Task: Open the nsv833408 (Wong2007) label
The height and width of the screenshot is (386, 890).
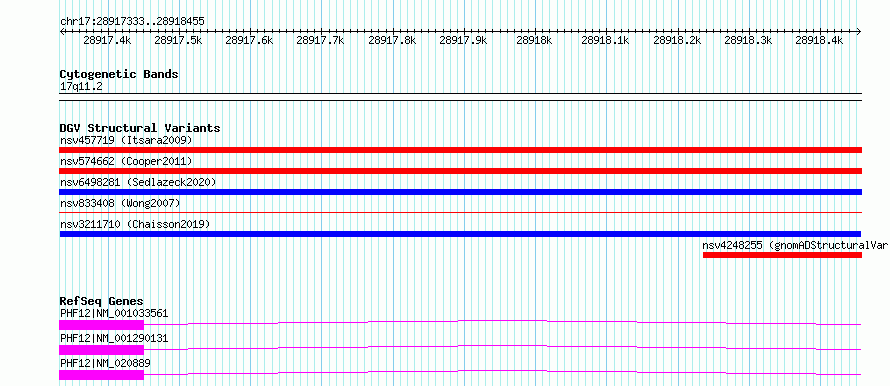Action: tap(120, 203)
